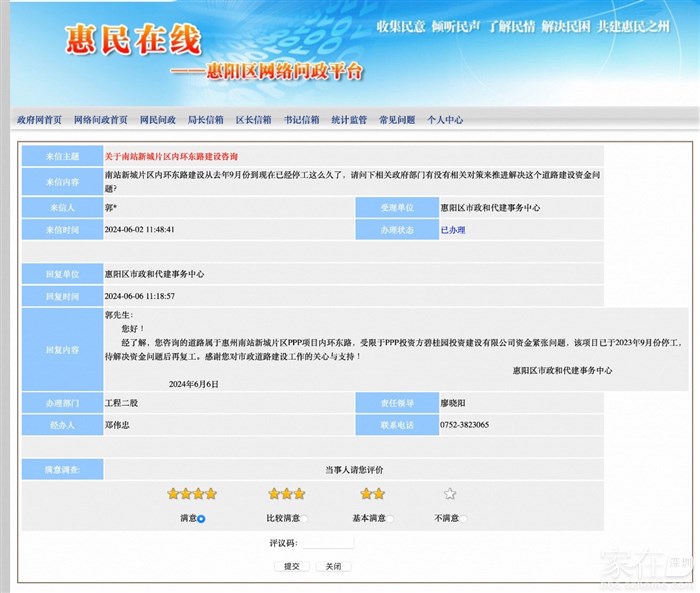This screenshot has width=700, height=593.
Task: Open the 局长信箱 menu item
Action: click(x=206, y=120)
